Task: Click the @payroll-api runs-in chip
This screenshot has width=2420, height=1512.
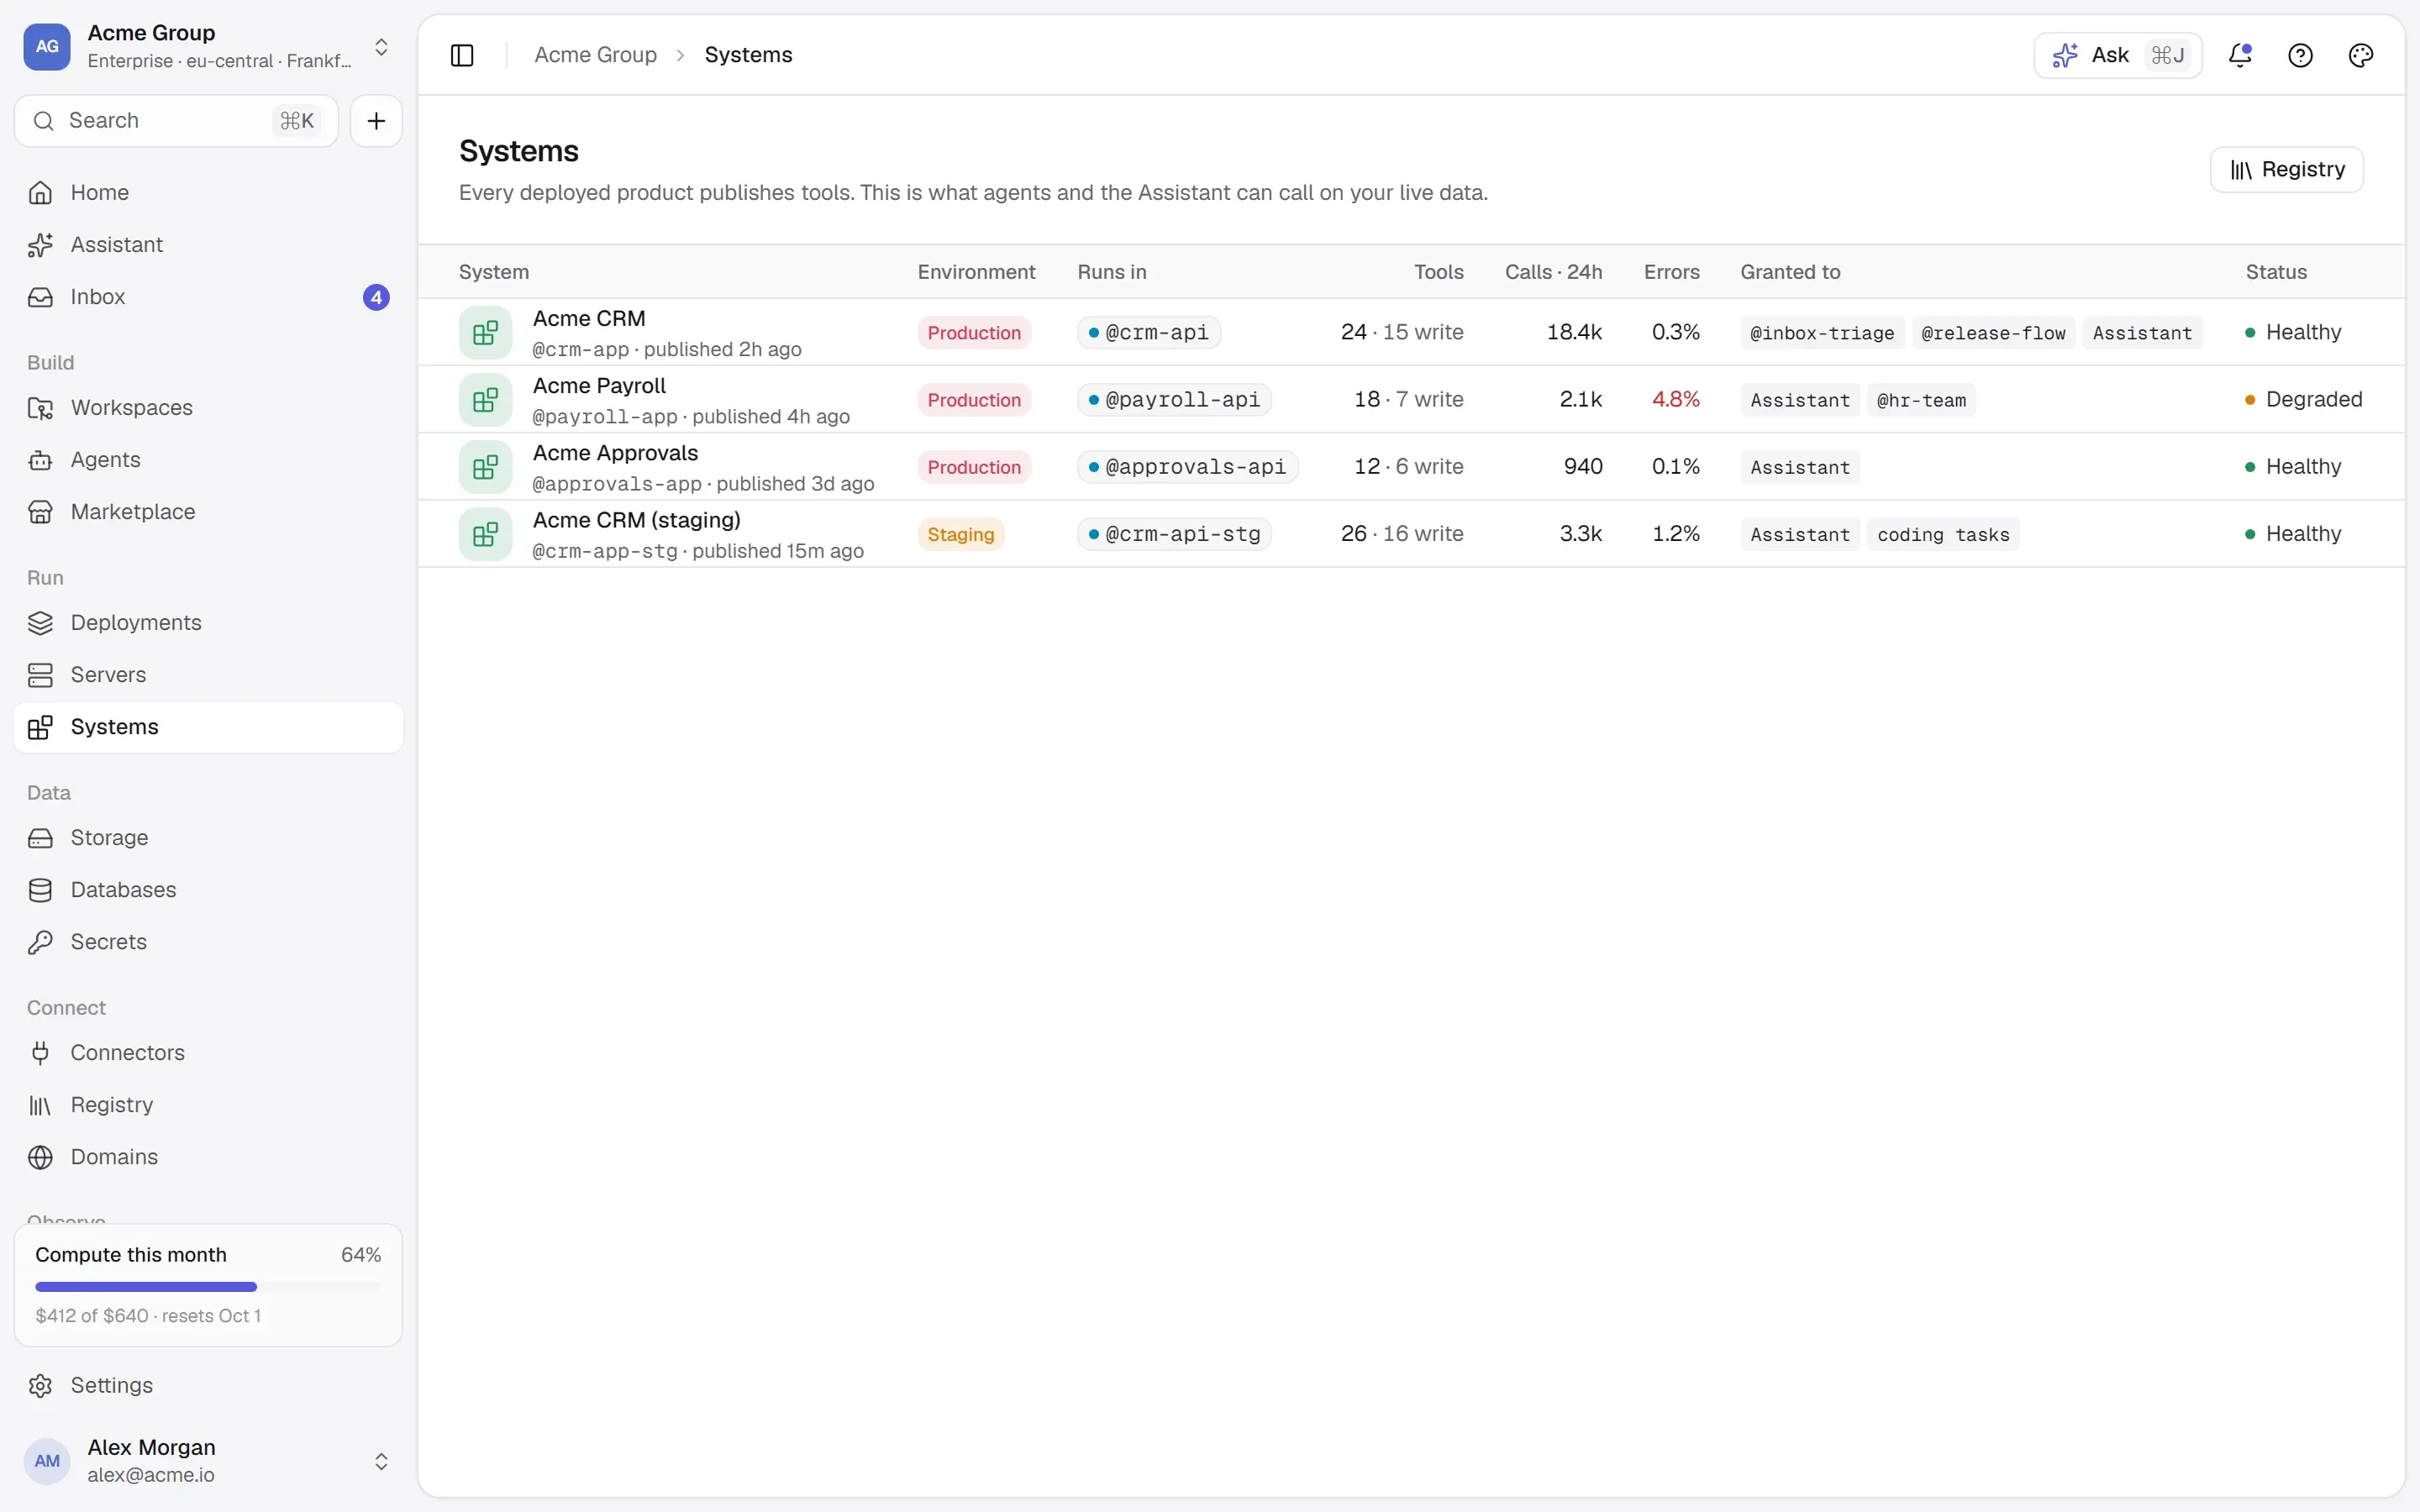Action: 1174,400
